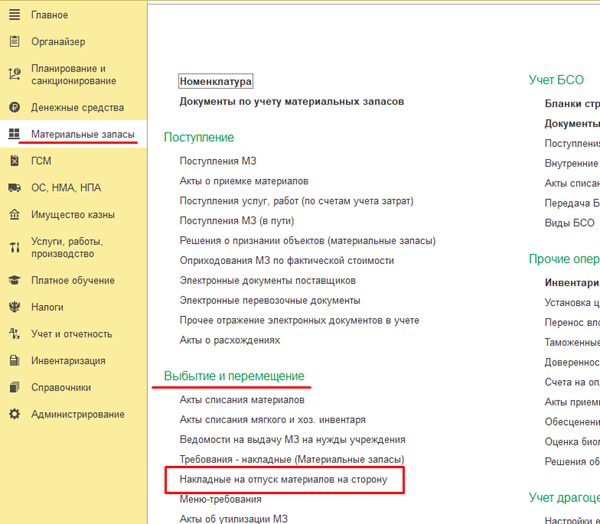Select Материальные запасы in sidebar
600x524 pixels.
[x=83, y=134]
